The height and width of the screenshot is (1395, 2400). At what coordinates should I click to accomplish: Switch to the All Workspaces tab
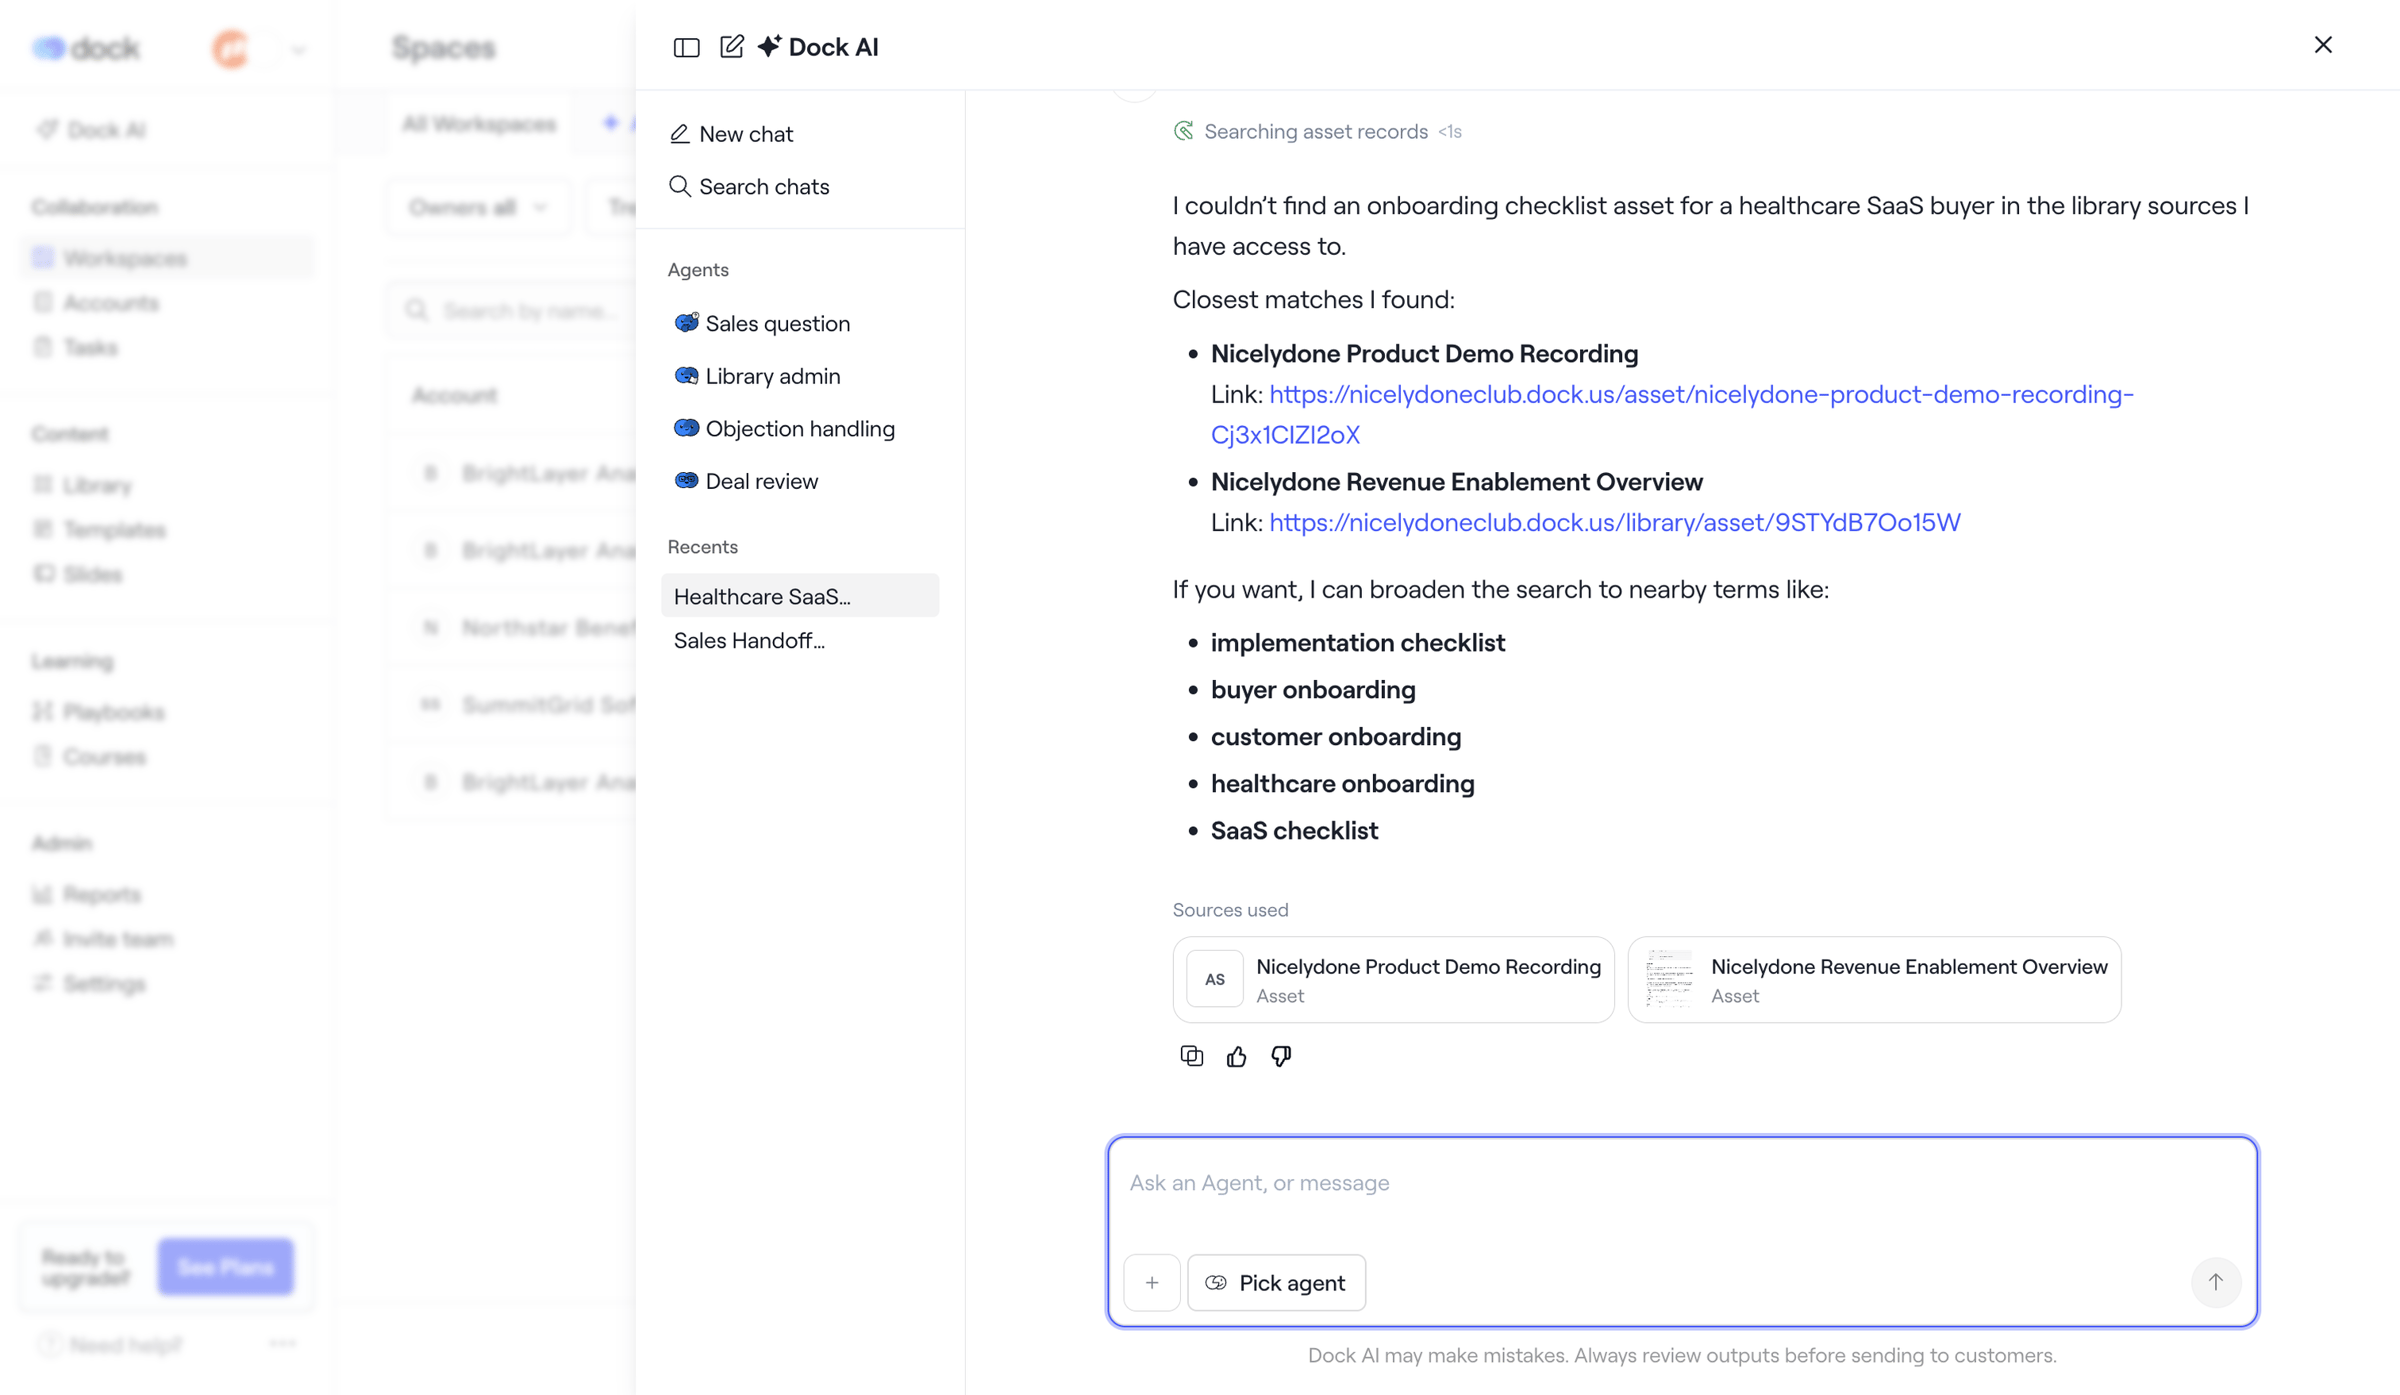point(479,124)
